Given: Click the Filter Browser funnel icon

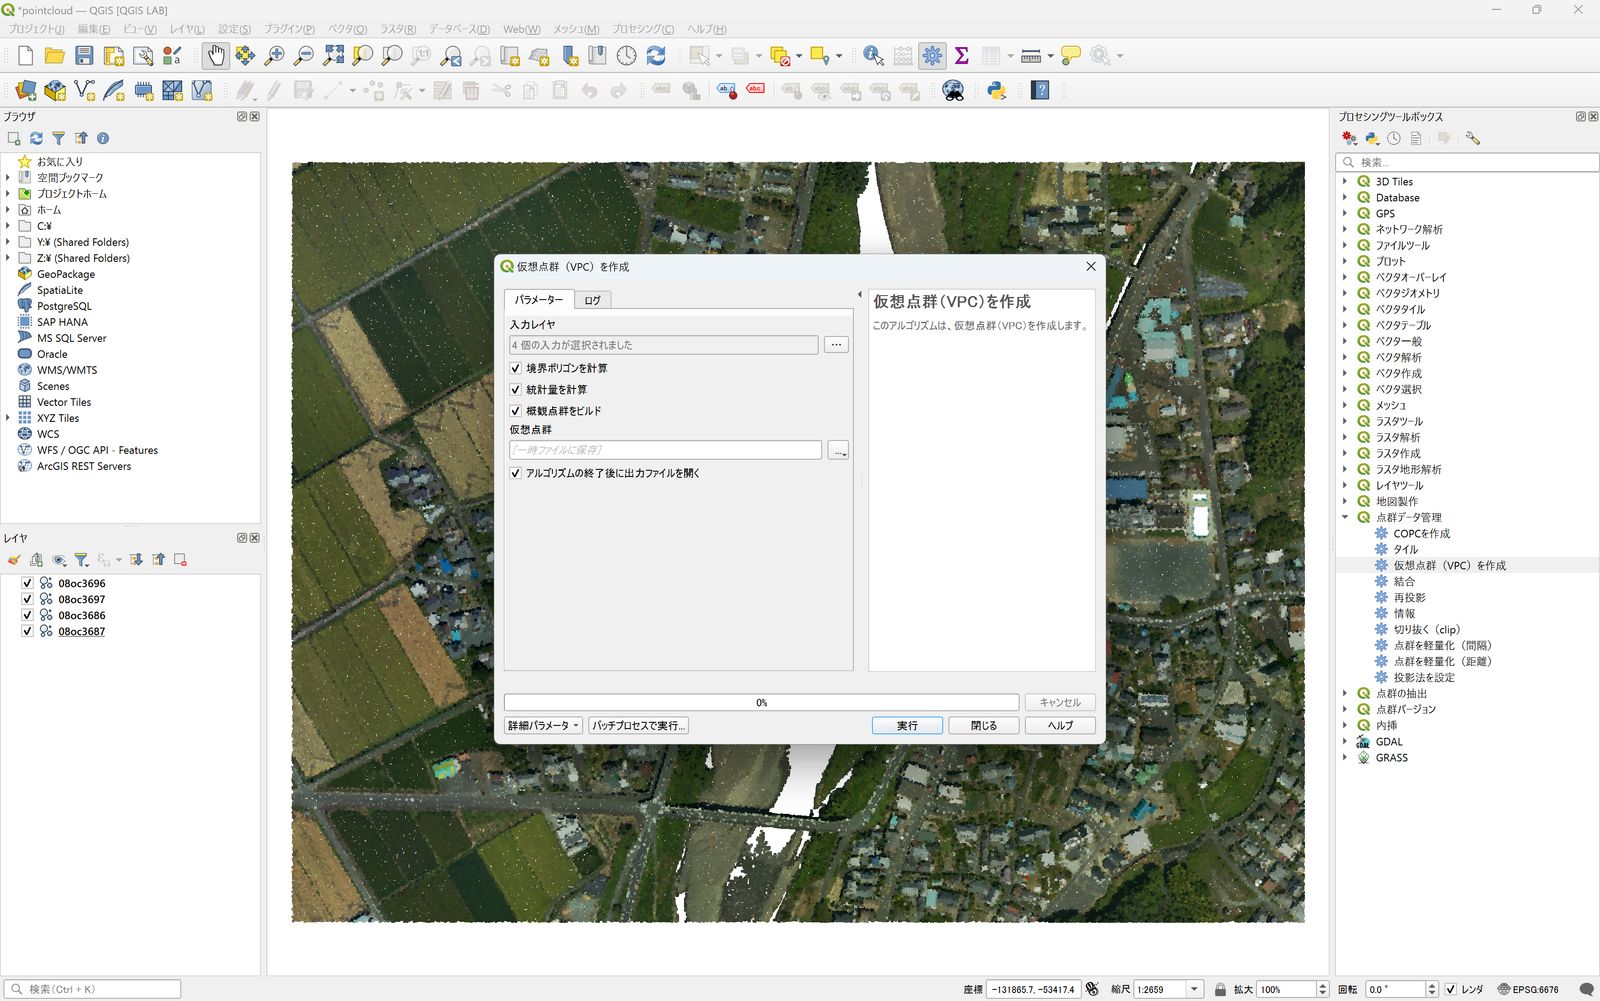Looking at the screenshot, I should tap(58, 138).
